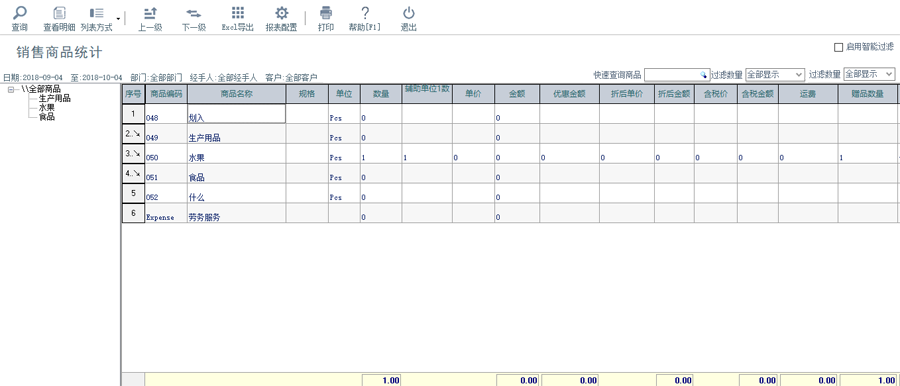The height and width of the screenshot is (386, 900).
Task: Click the 劳务服务 name cell
Action: [x=236, y=213]
